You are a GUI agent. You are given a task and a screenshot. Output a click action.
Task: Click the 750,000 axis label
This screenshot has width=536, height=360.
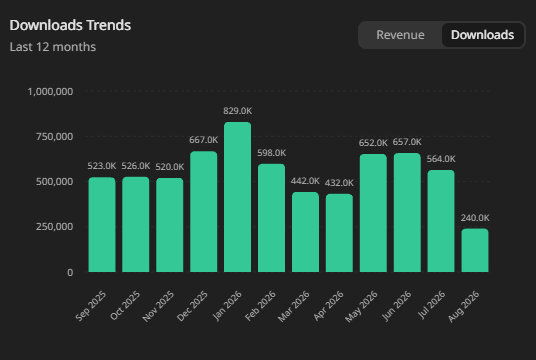point(54,137)
